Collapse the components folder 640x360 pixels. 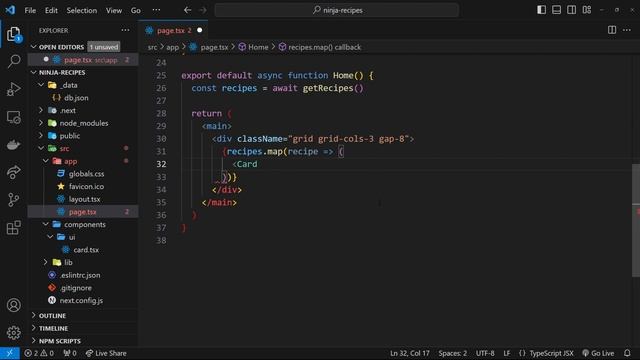click(x=45, y=224)
